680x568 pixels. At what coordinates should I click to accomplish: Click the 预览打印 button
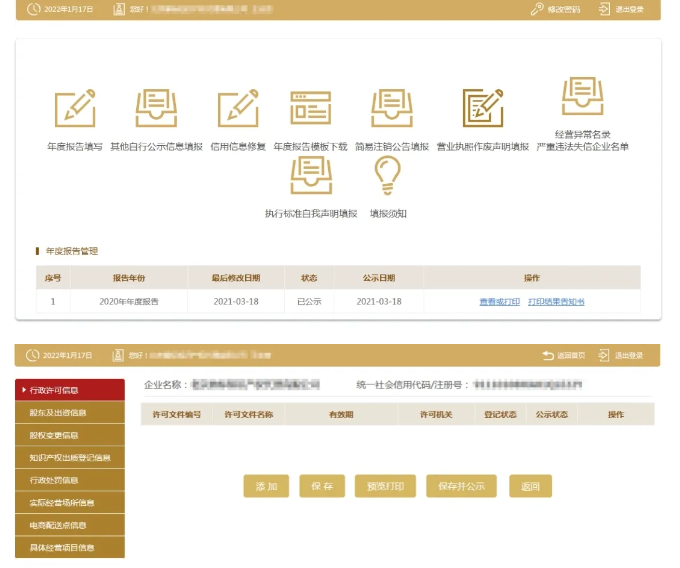tap(385, 486)
